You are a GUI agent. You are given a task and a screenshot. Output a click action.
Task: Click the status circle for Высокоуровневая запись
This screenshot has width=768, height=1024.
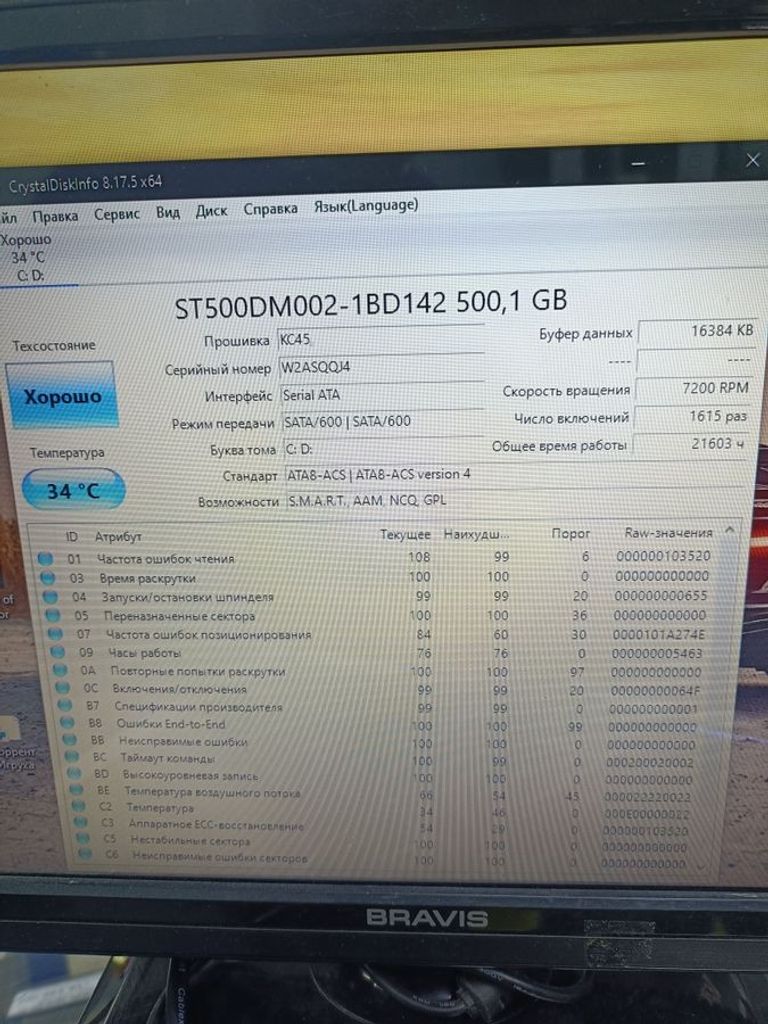75,774
